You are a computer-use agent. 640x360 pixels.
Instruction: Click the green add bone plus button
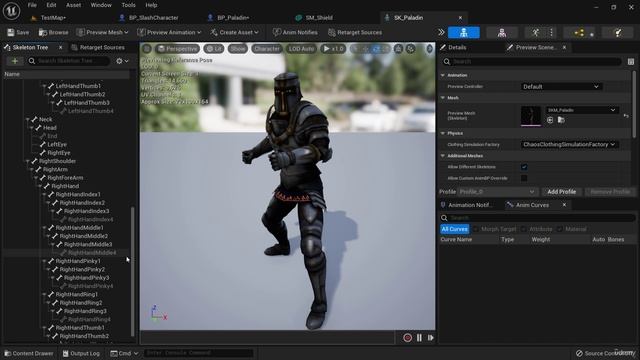coord(15,61)
